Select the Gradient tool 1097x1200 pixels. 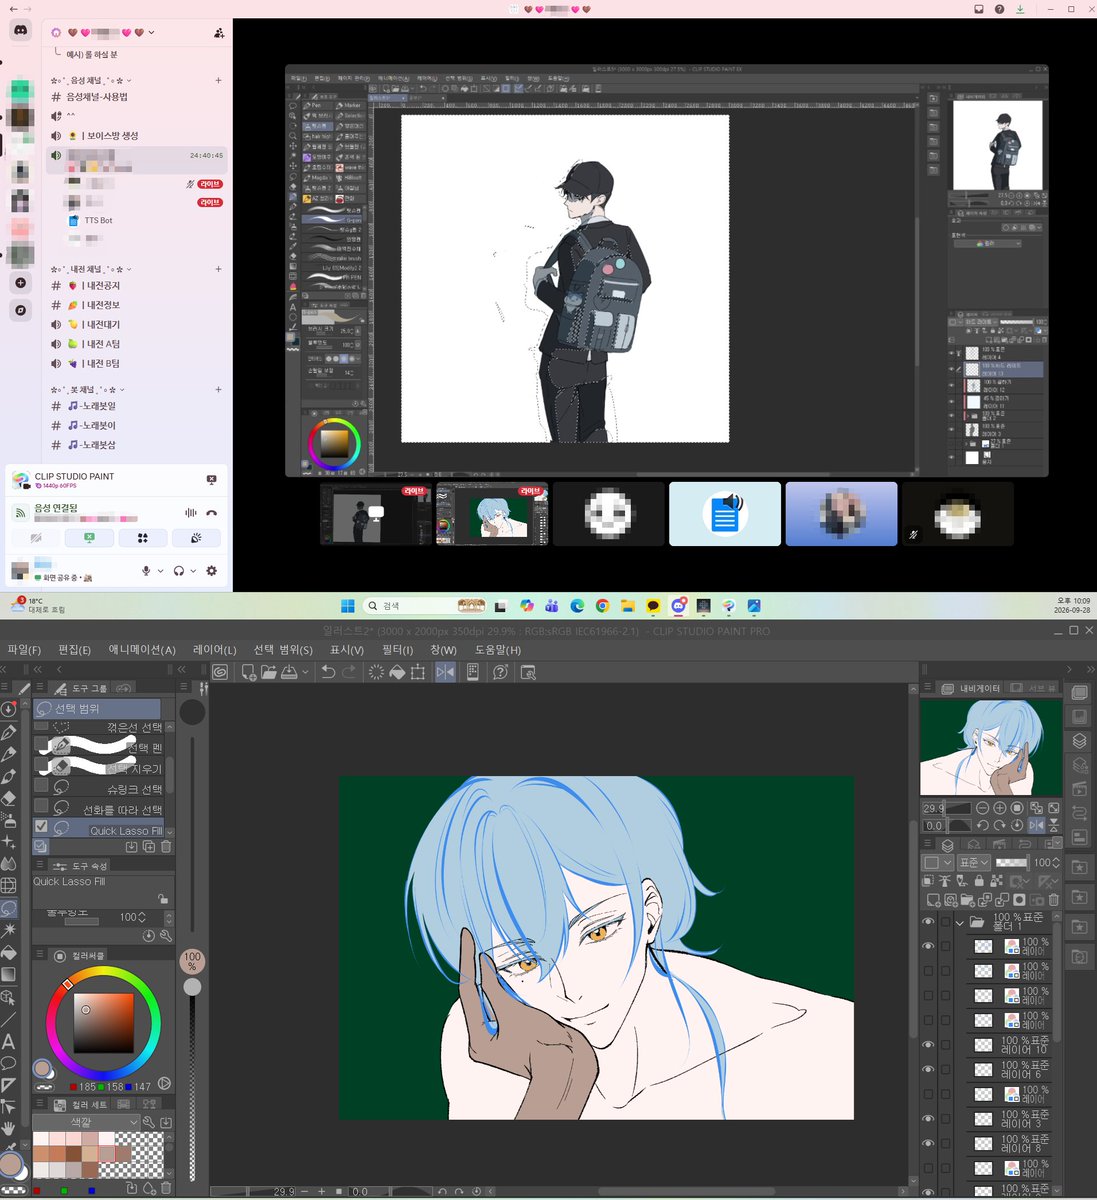[x=9, y=974]
